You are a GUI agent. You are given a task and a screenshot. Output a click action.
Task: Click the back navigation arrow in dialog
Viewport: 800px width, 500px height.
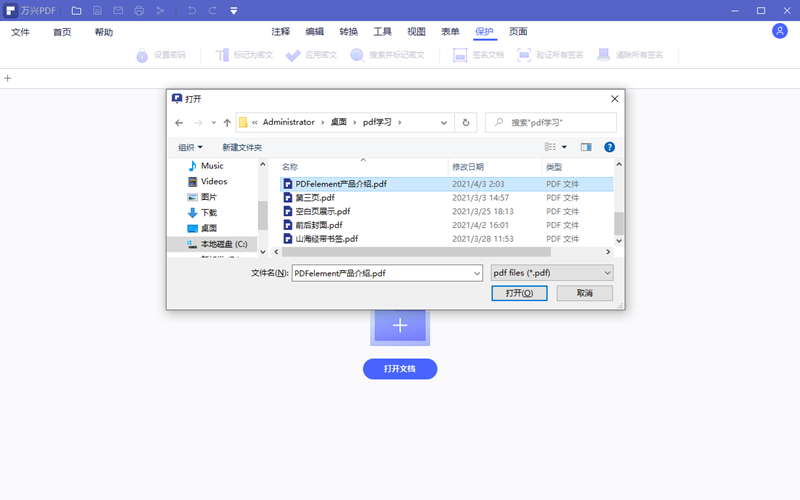[x=179, y=122]
